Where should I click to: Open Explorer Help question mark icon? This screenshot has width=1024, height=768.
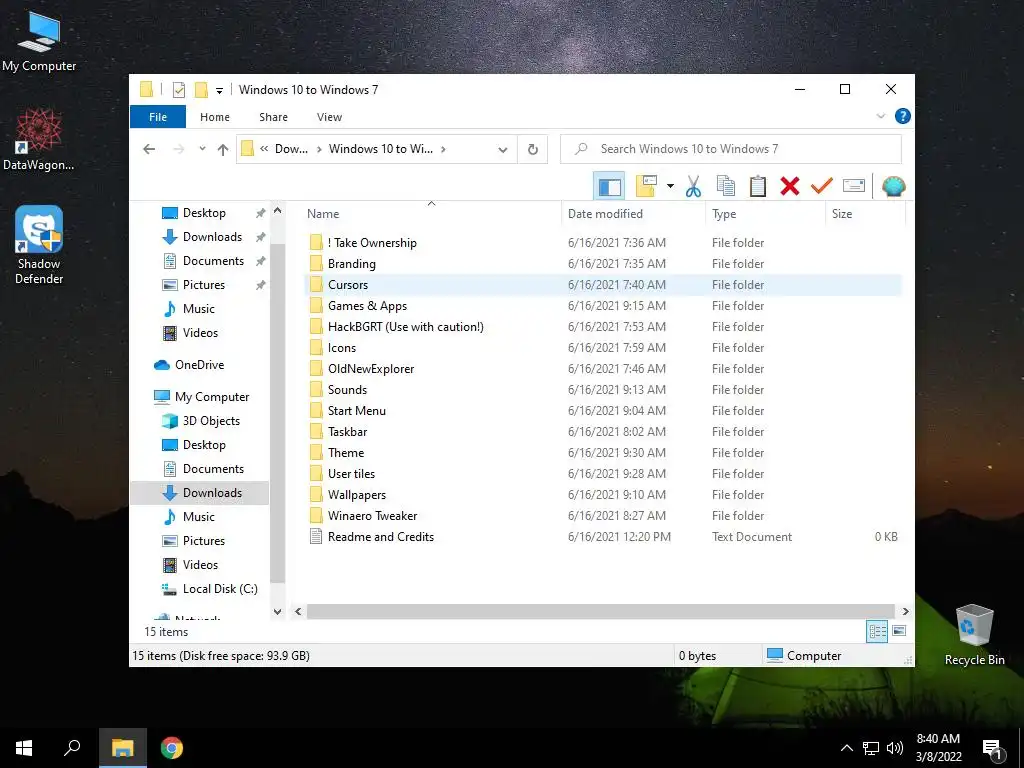[x=903, y=116]
